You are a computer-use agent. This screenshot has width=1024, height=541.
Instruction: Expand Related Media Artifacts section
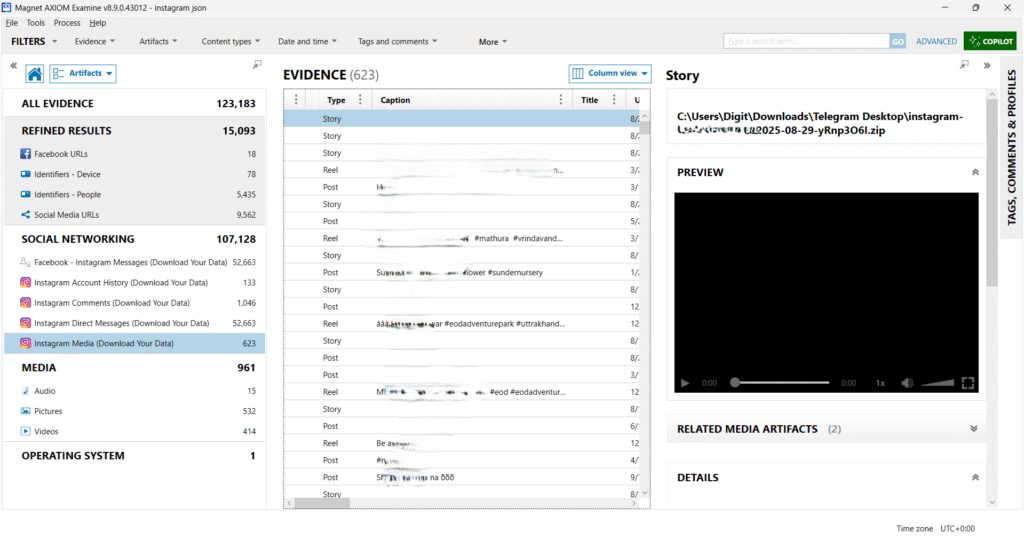click(974, 429)
